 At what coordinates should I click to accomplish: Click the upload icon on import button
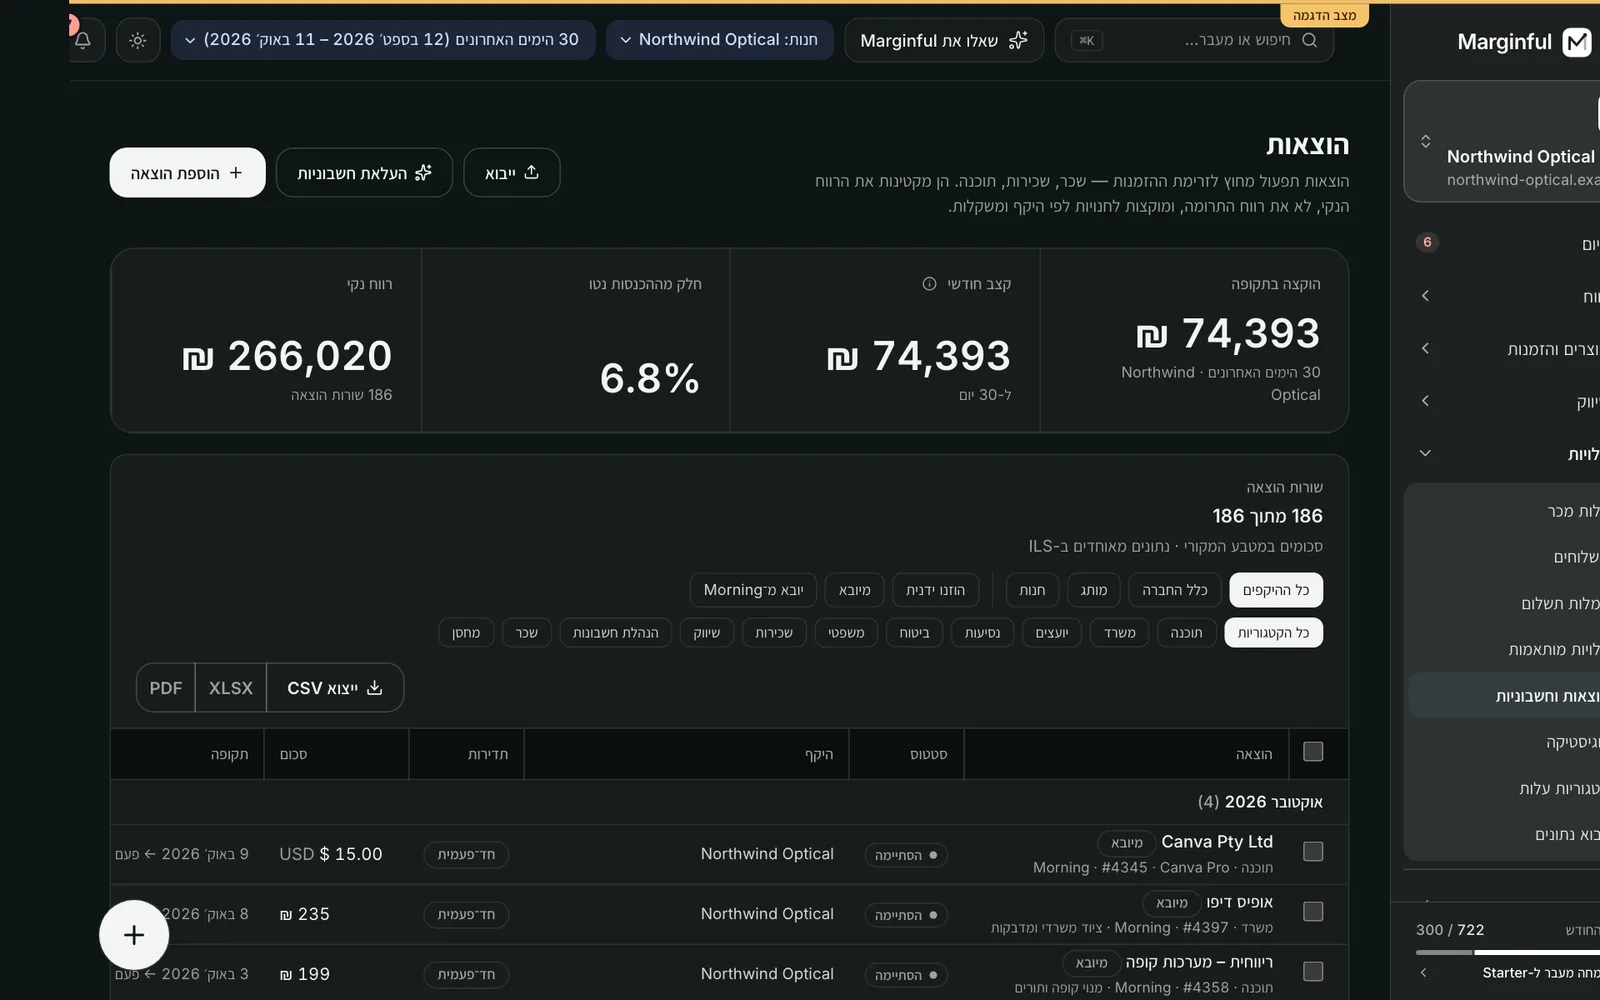click(532, 173)
